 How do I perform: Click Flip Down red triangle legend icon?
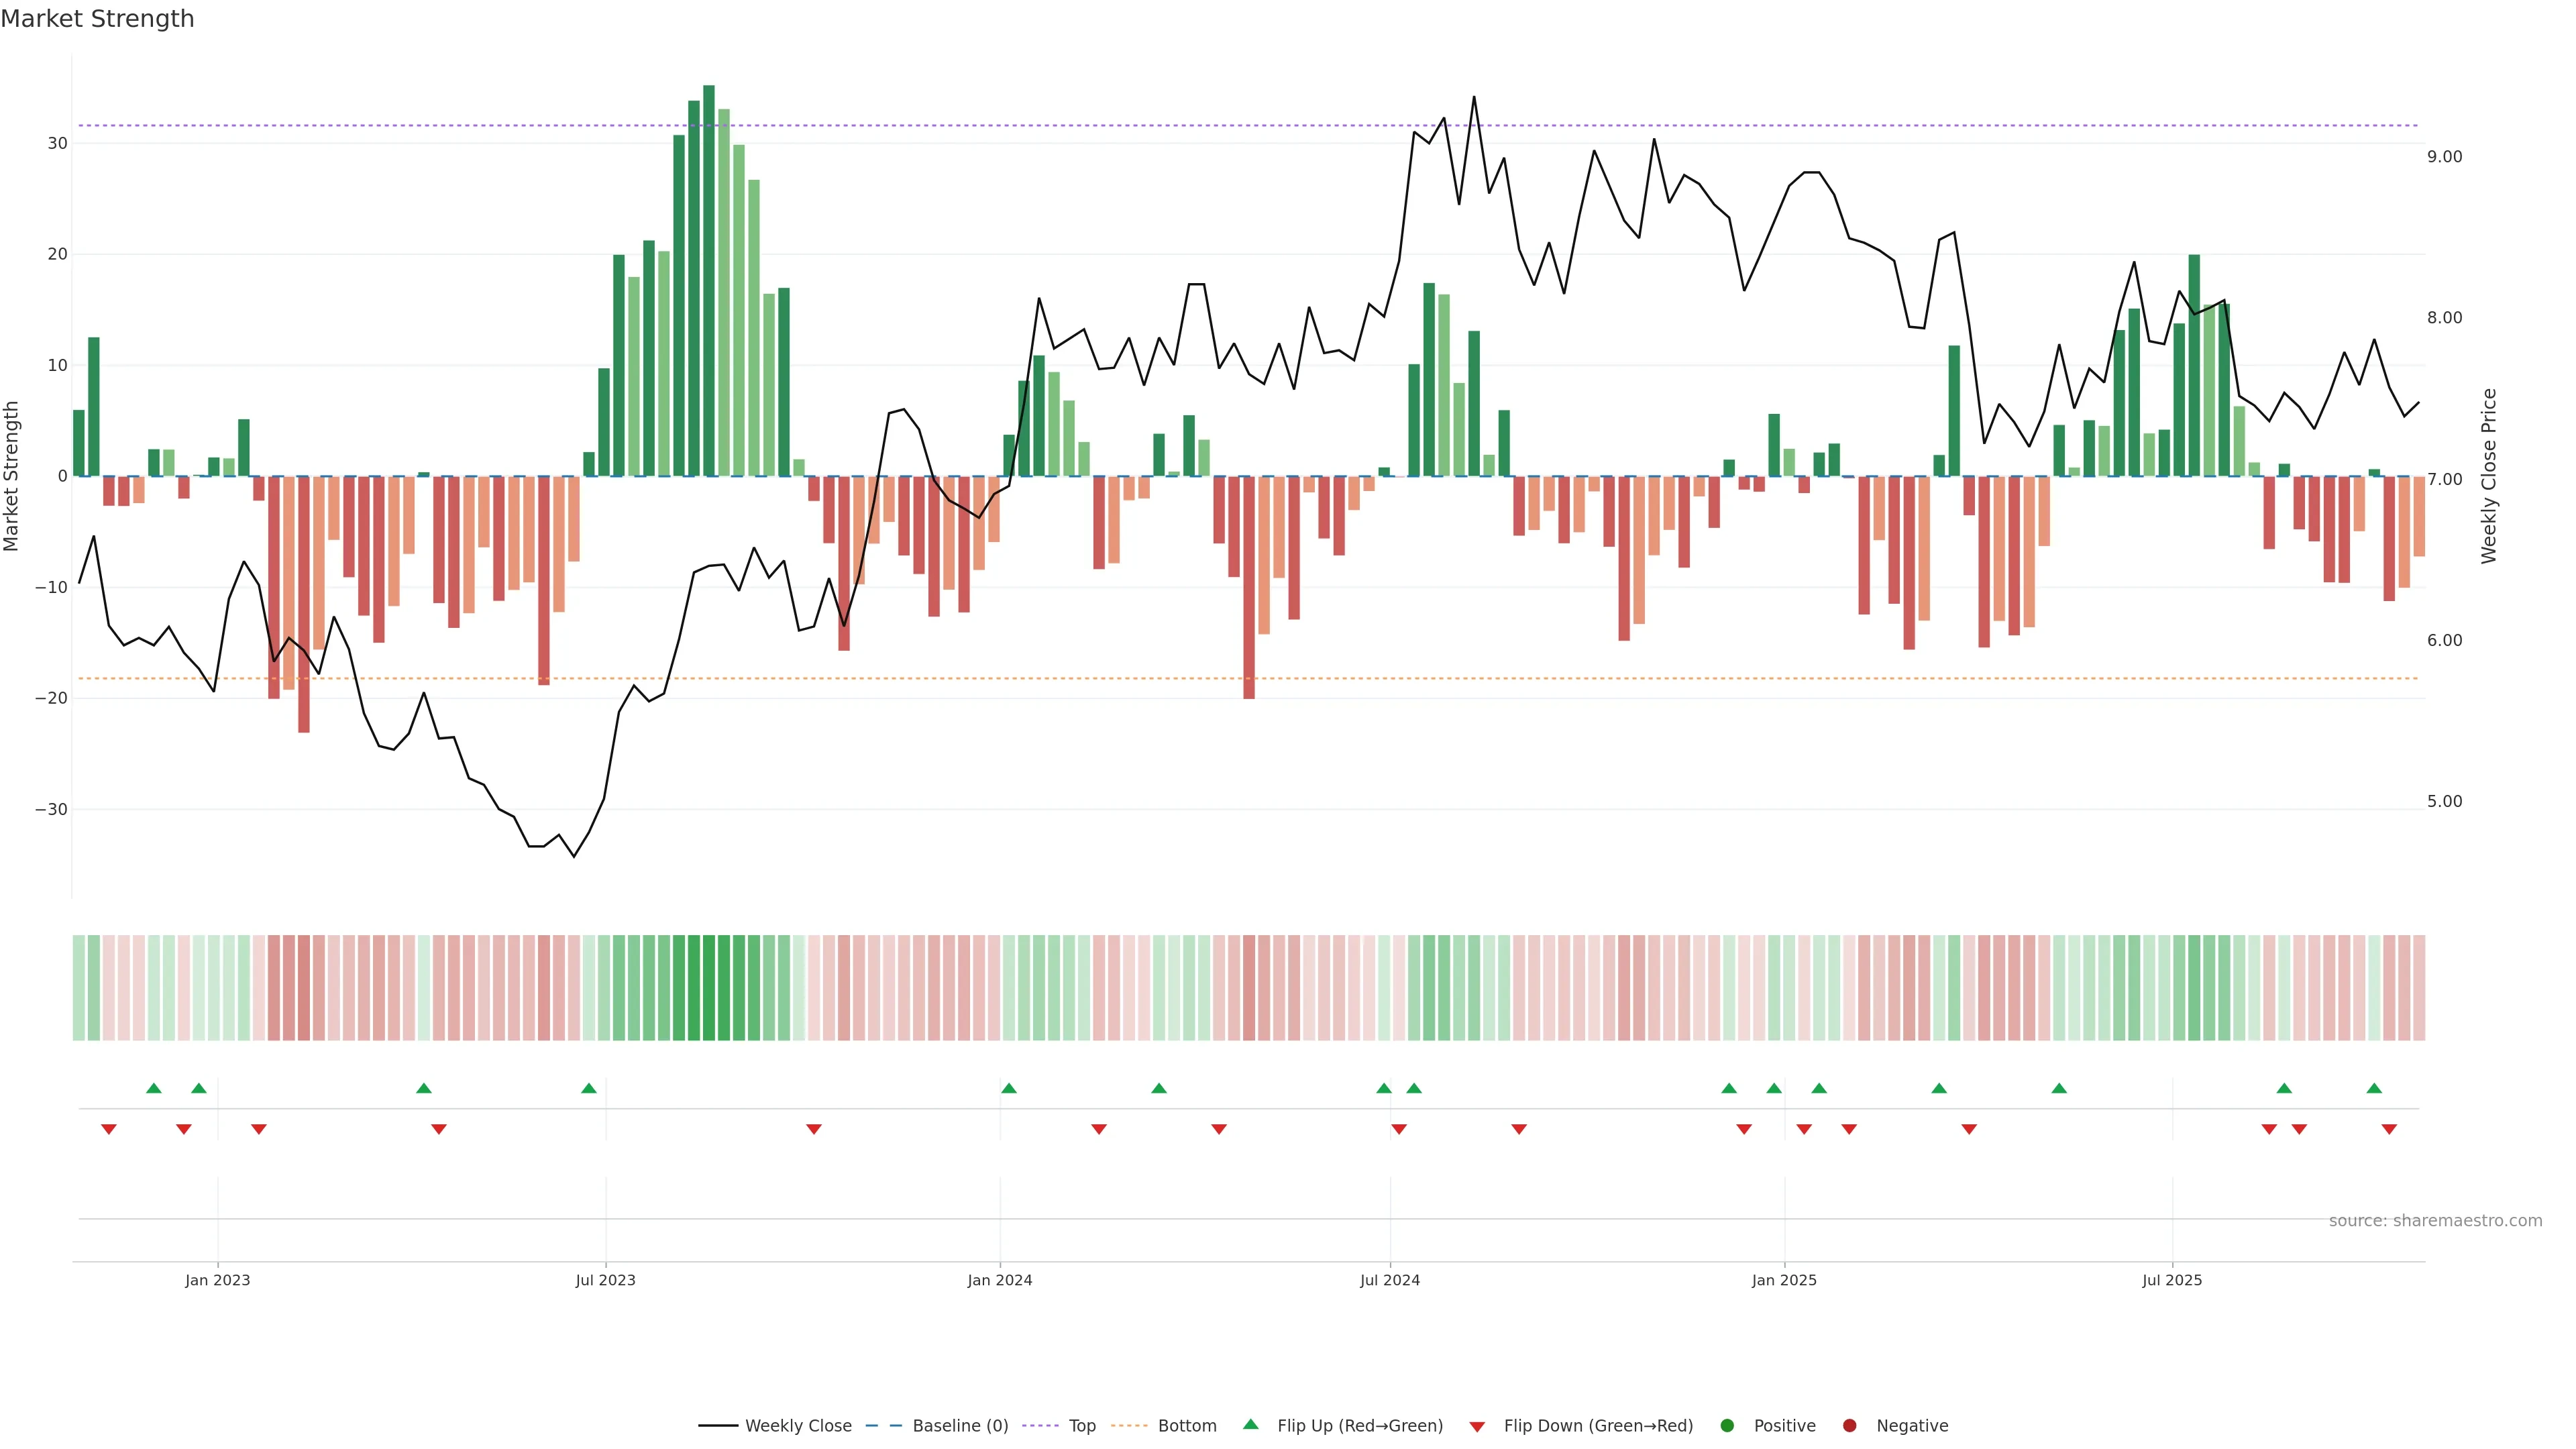pos(1477,1427)
